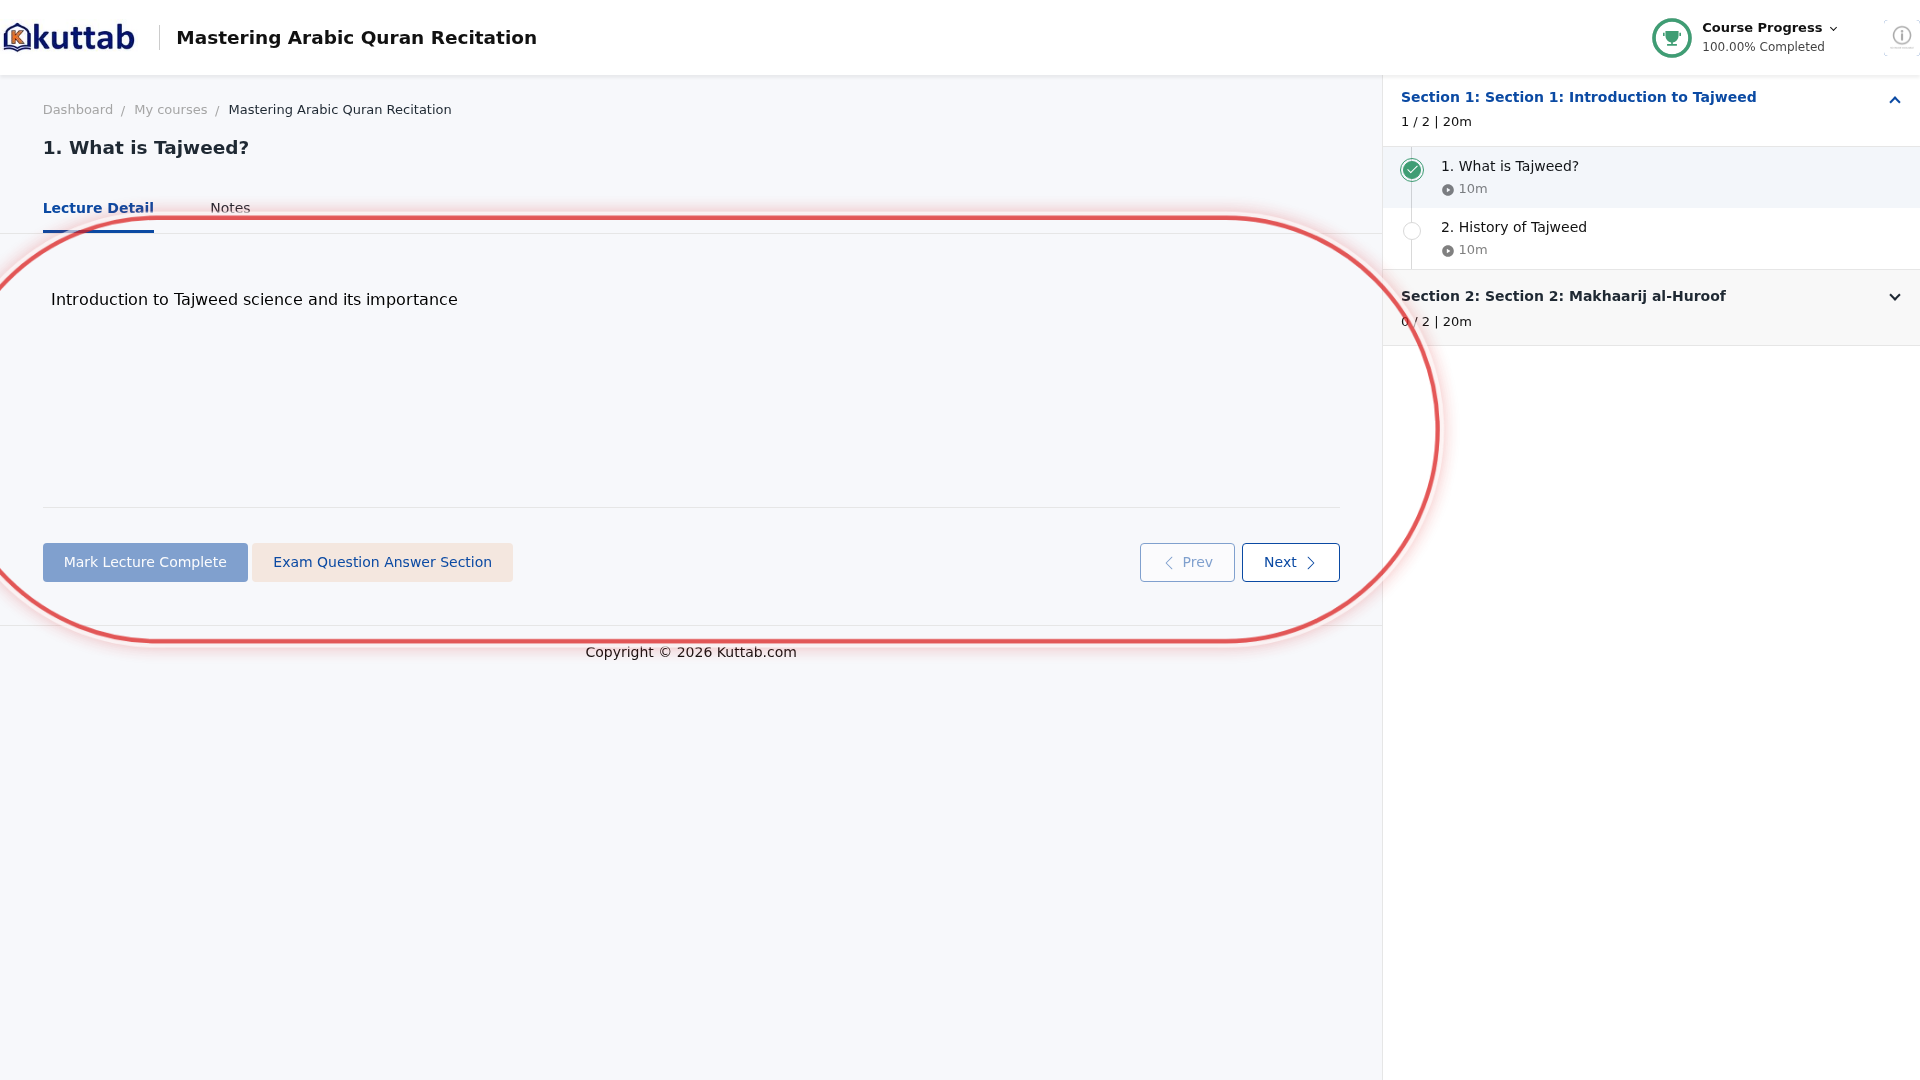This screenshot has height=1080, width=1920.
Task: Open the Kuttab logo home link
Action: (x=68, y=38)
